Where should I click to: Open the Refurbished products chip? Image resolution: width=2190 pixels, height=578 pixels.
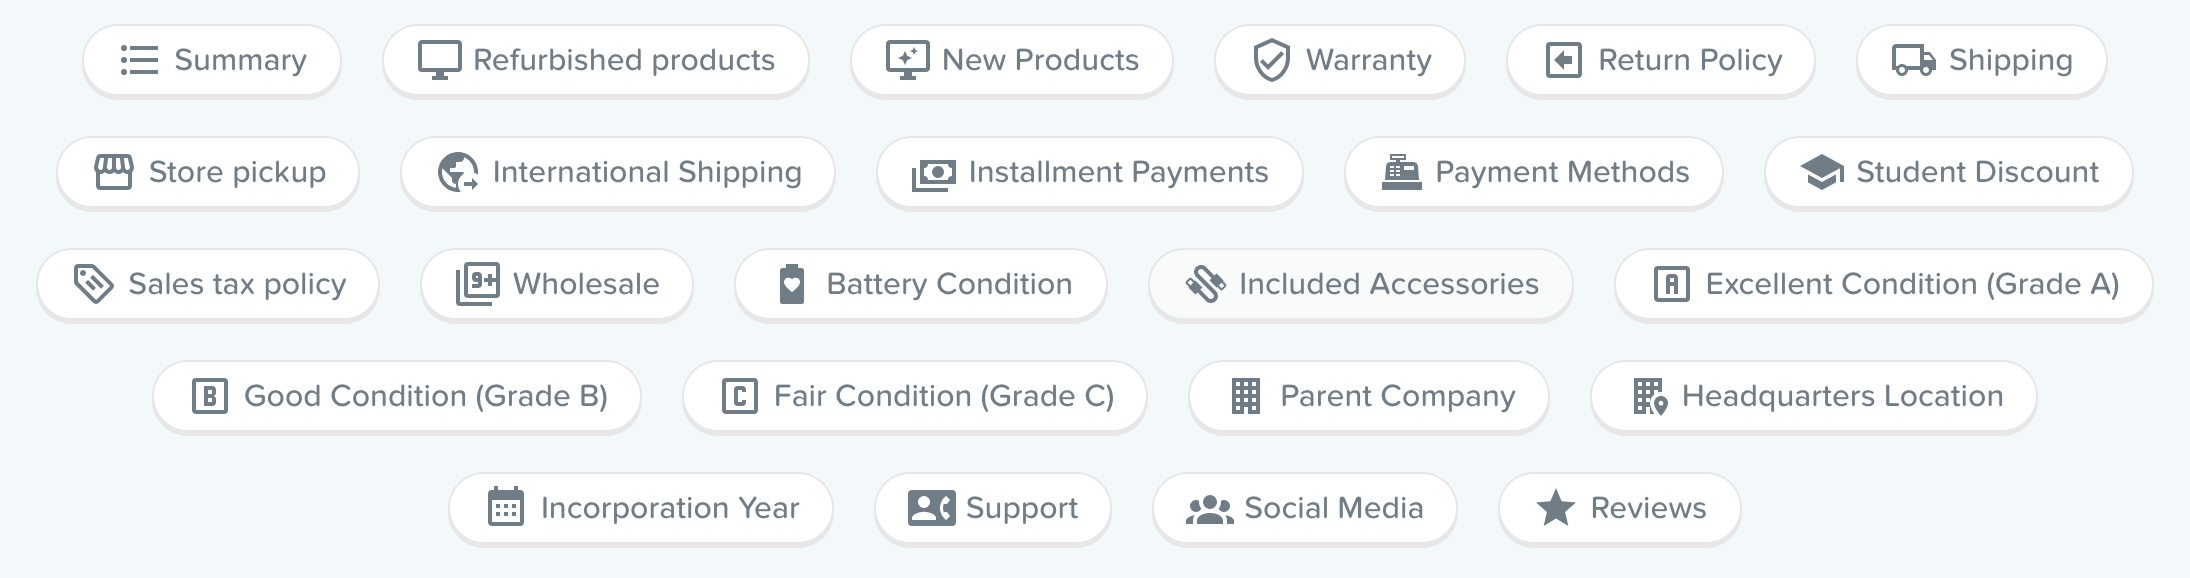coord(596,60)
